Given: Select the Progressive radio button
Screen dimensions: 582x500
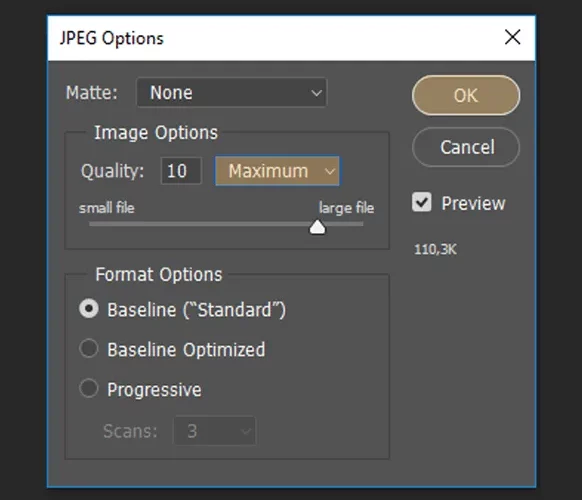Looking at the screenshot, I should point(89,389).
